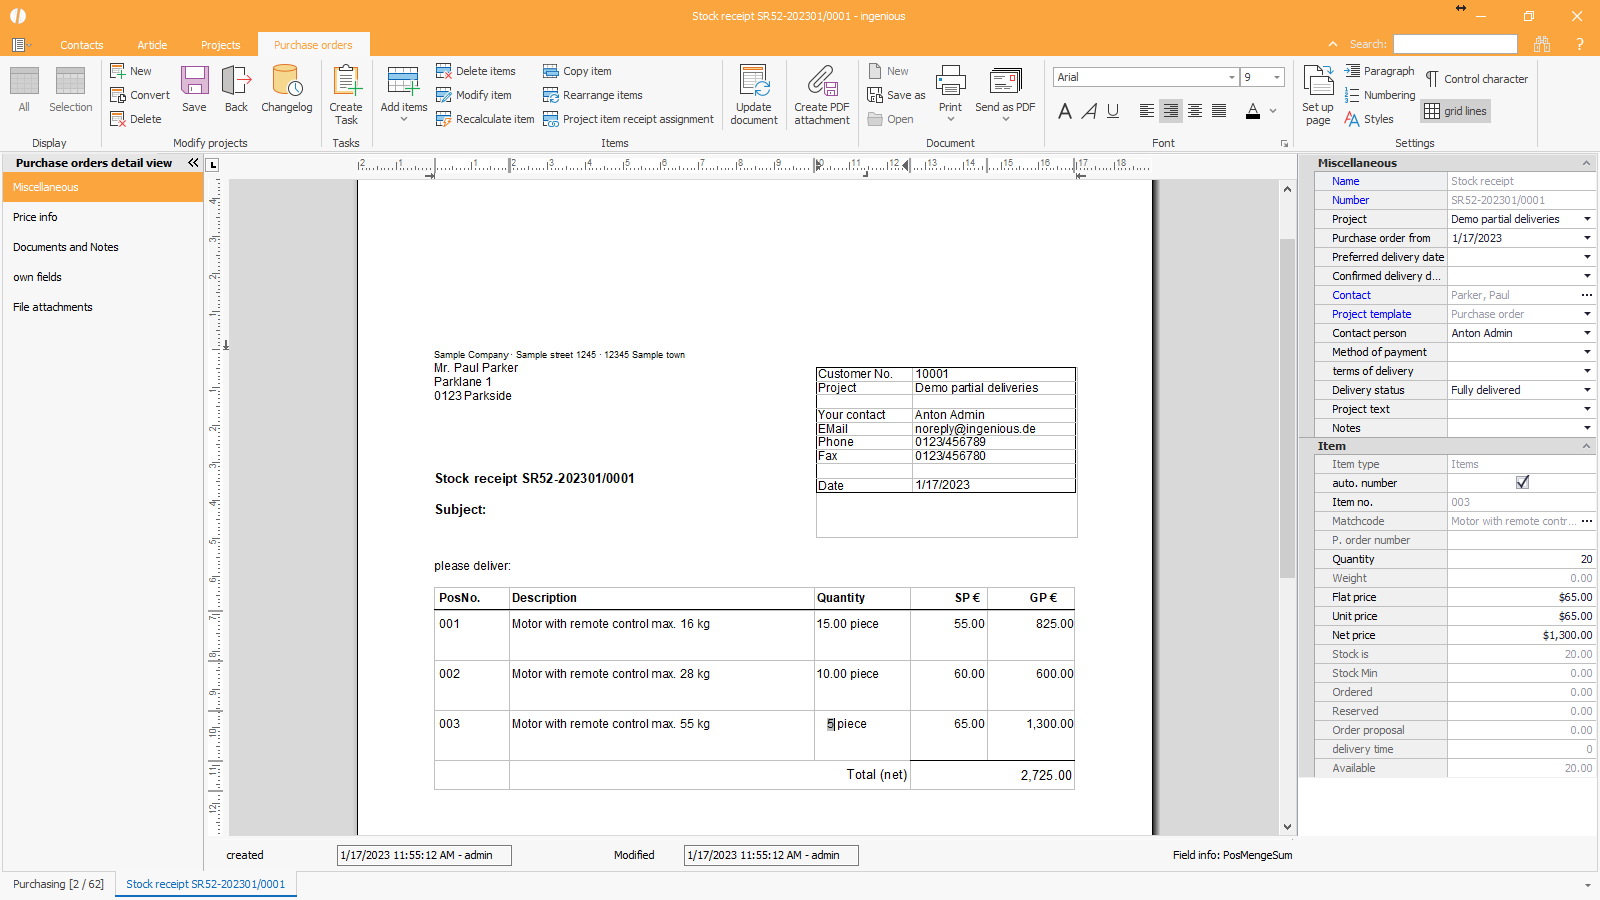This screenshot has height=900, width=1600.
Task: Toggle the auto. number checkbox
Action: [x=1522, y=483]
